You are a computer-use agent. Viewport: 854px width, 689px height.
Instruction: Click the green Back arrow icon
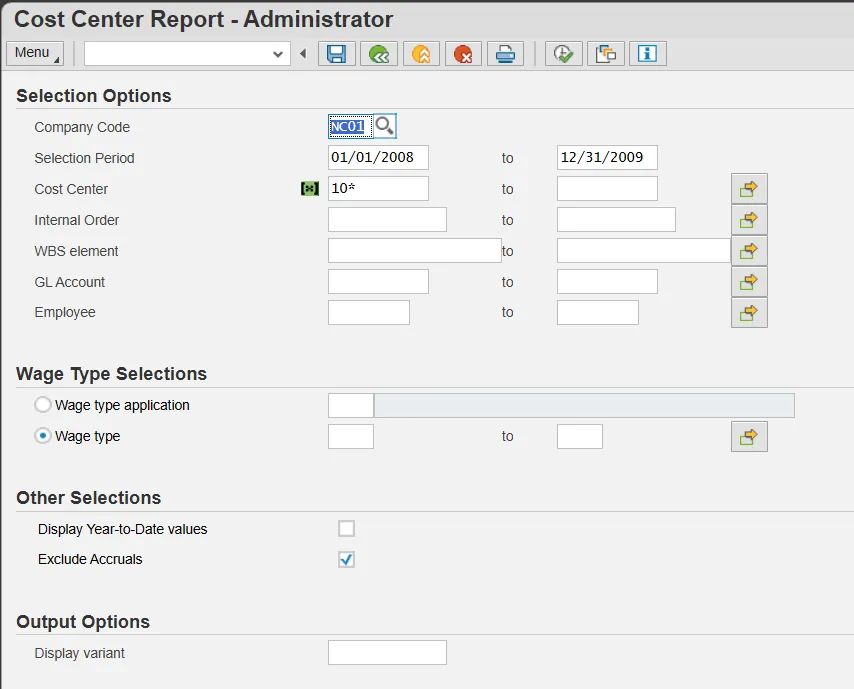click(379, 54)
